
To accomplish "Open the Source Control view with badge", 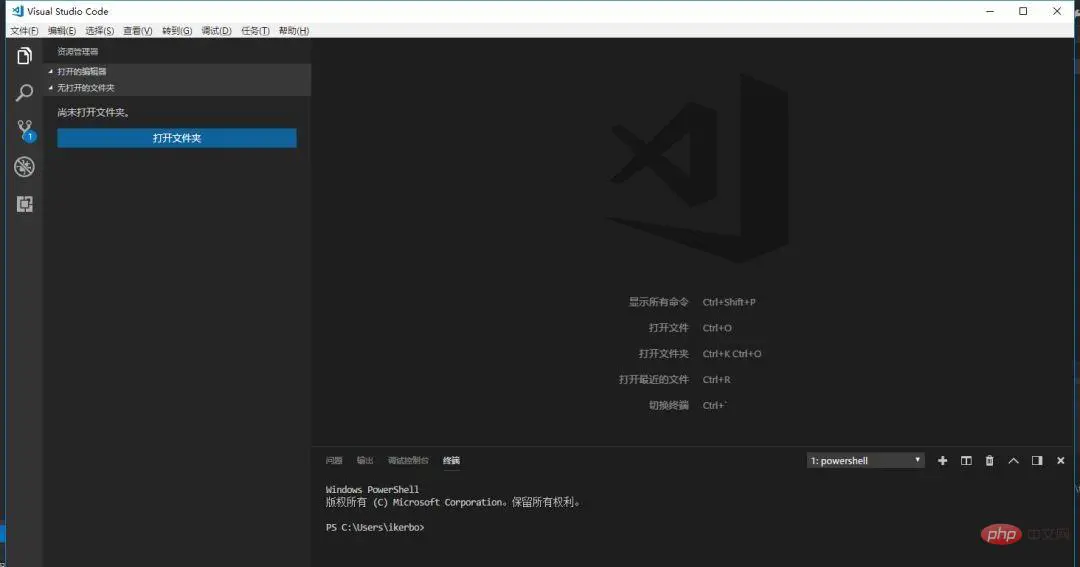I will click(24, 130).
